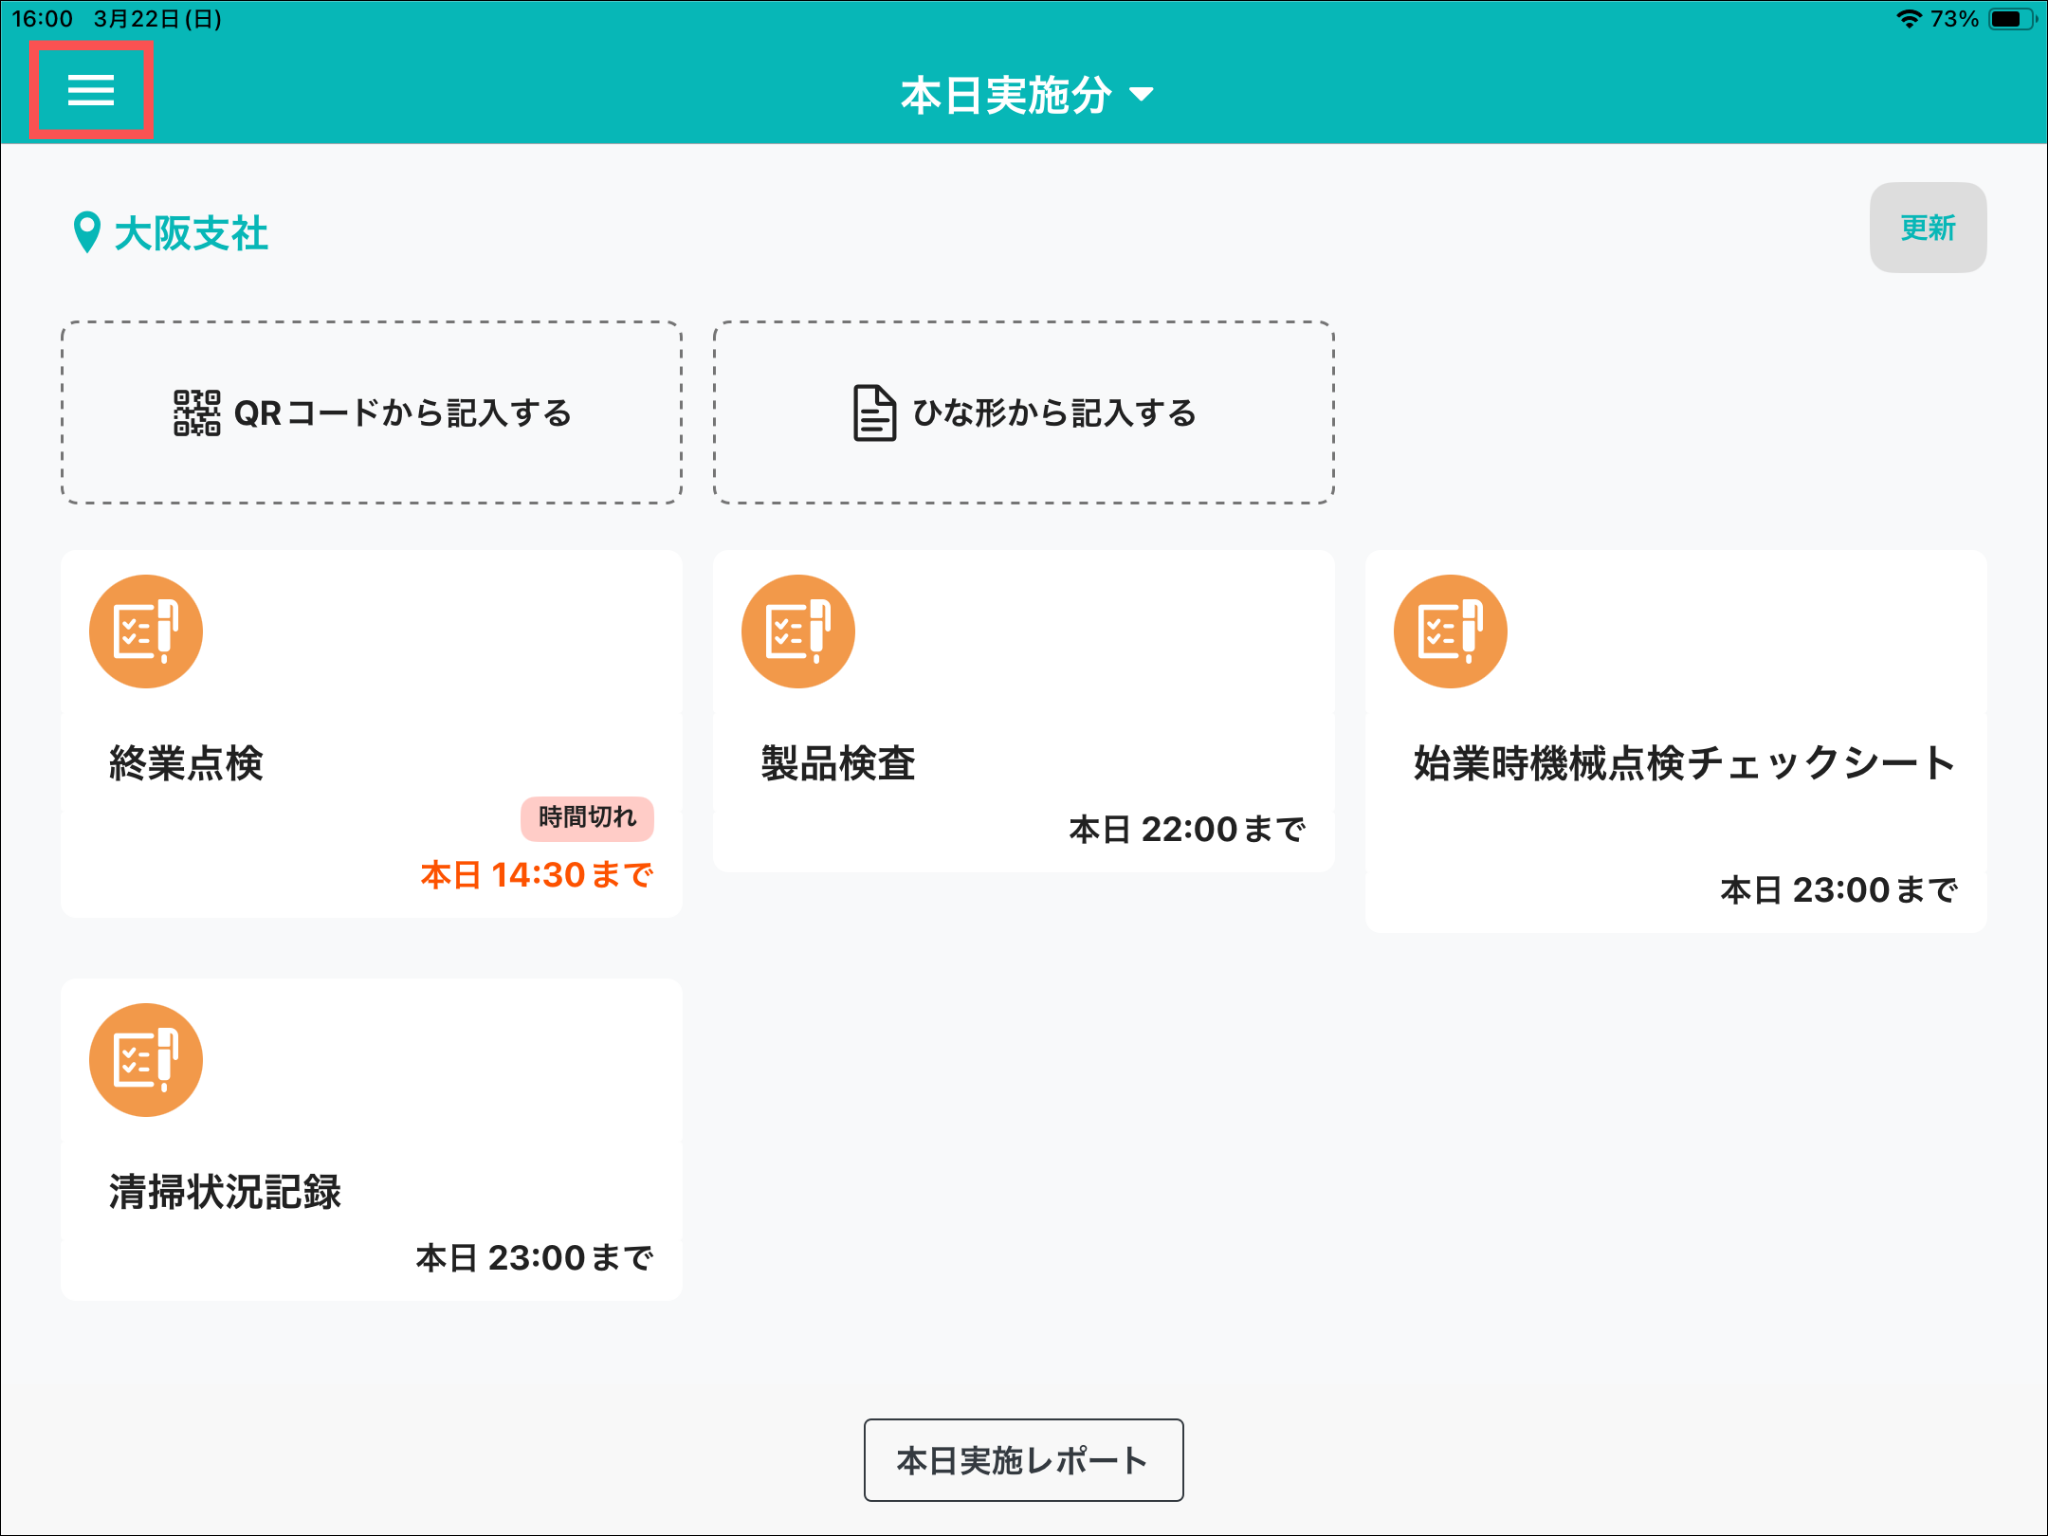Tap the 終業点検 checklist icon
Screen dimensions: 2048x1536
pos(146,632)
